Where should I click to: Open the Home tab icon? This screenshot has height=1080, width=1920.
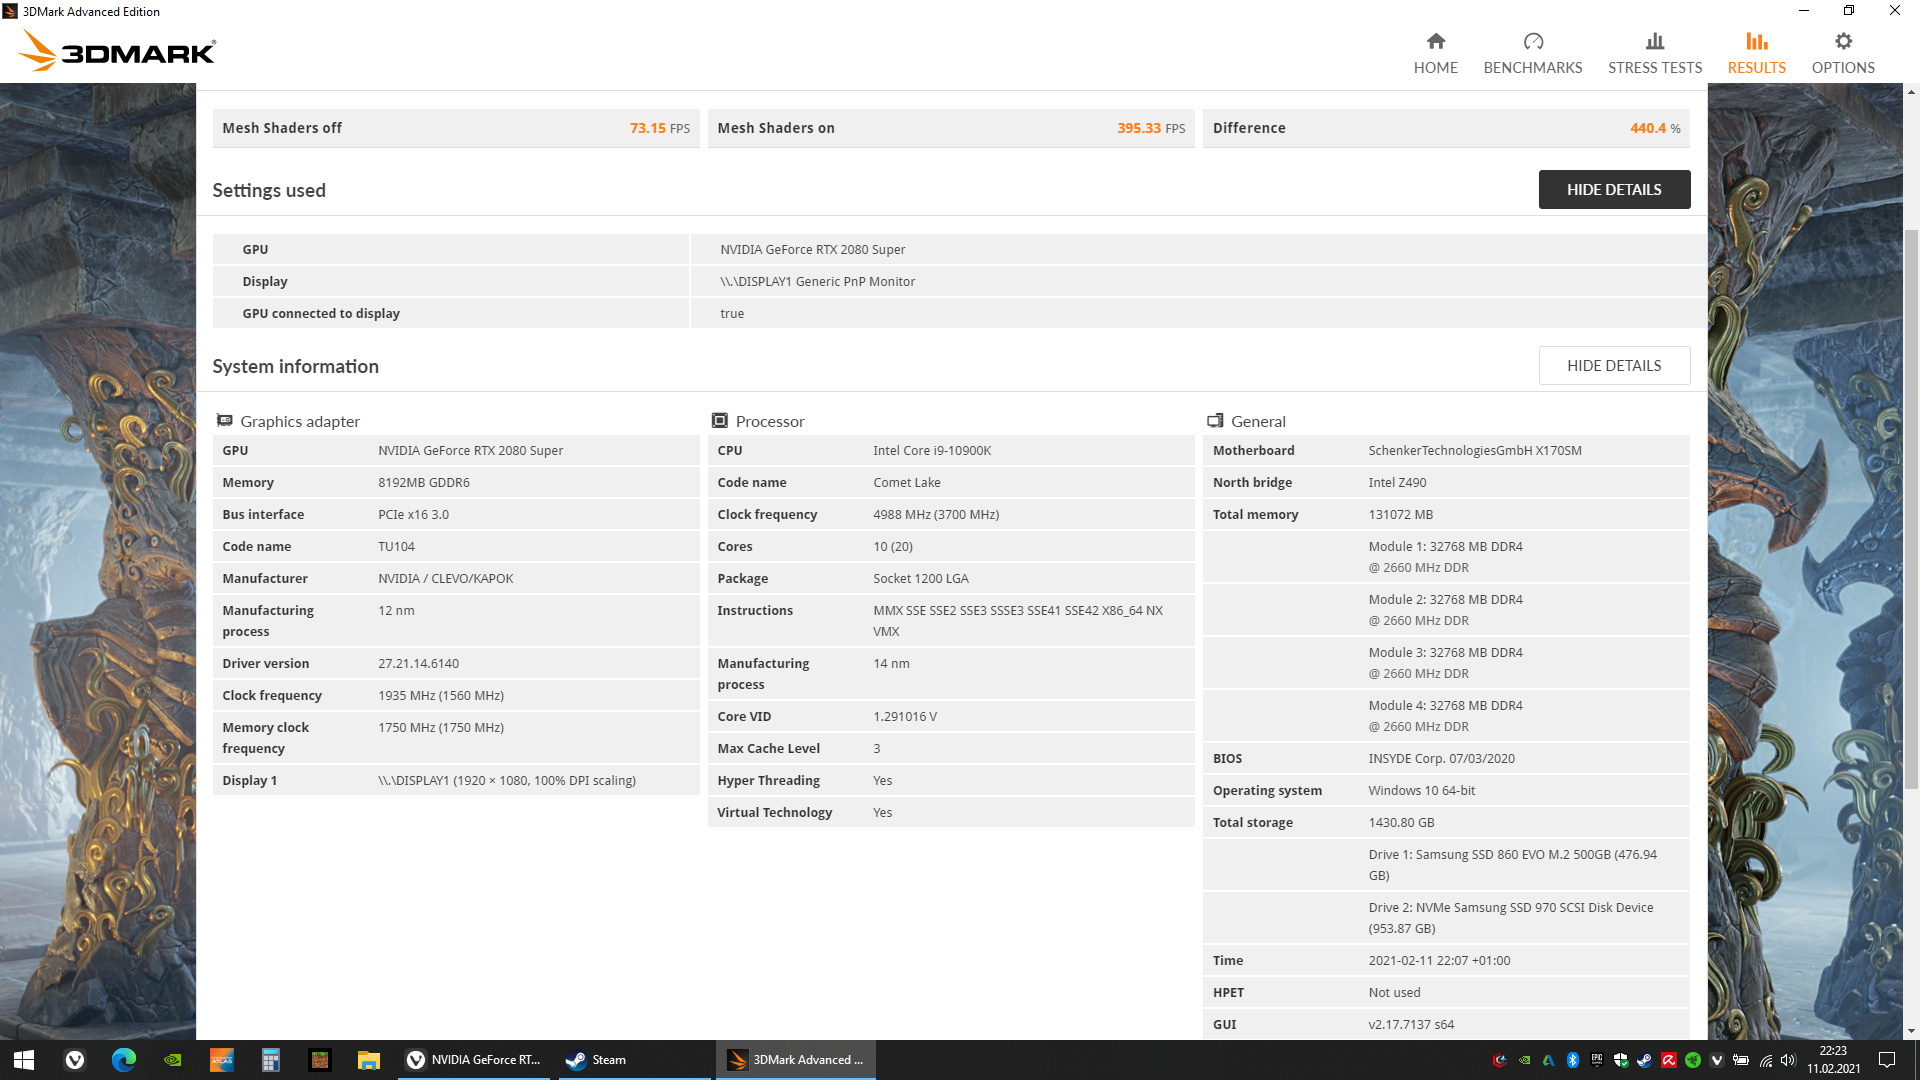coord(1435,41)
